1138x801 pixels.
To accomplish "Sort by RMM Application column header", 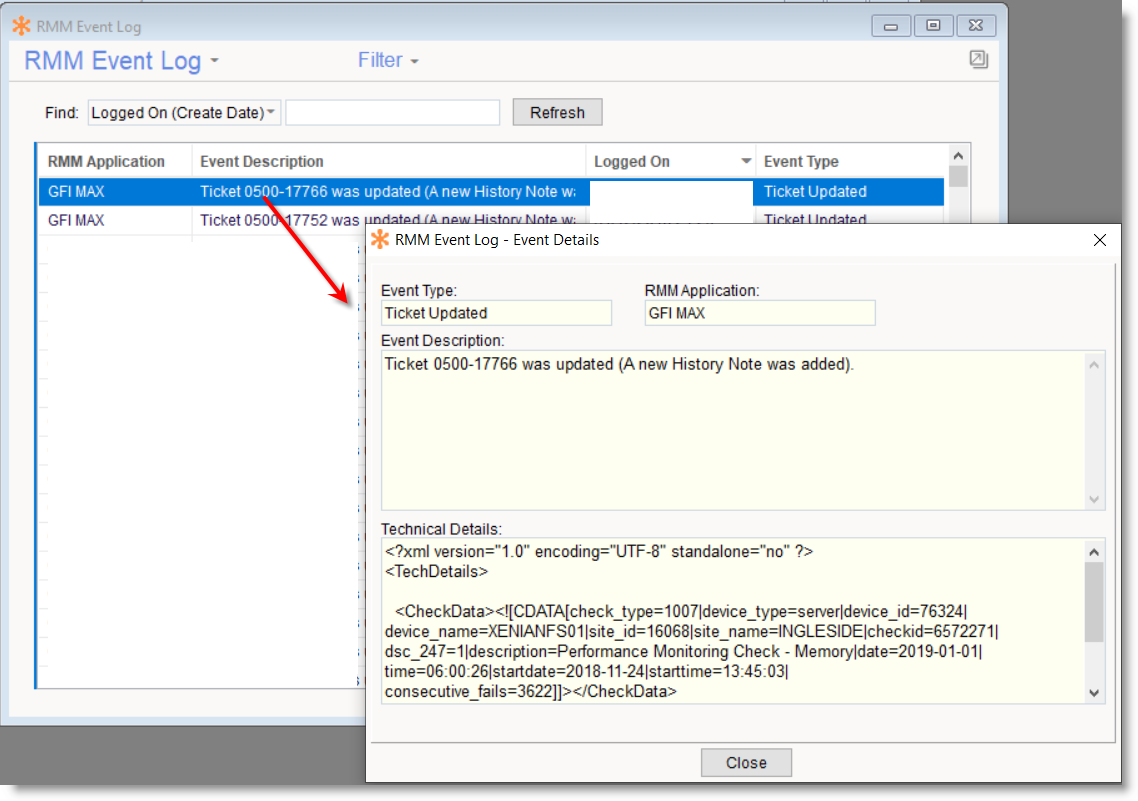I will point(106,162).
